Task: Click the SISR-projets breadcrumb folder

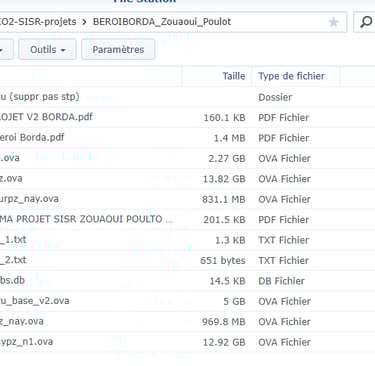Action: tap(38, 22)
